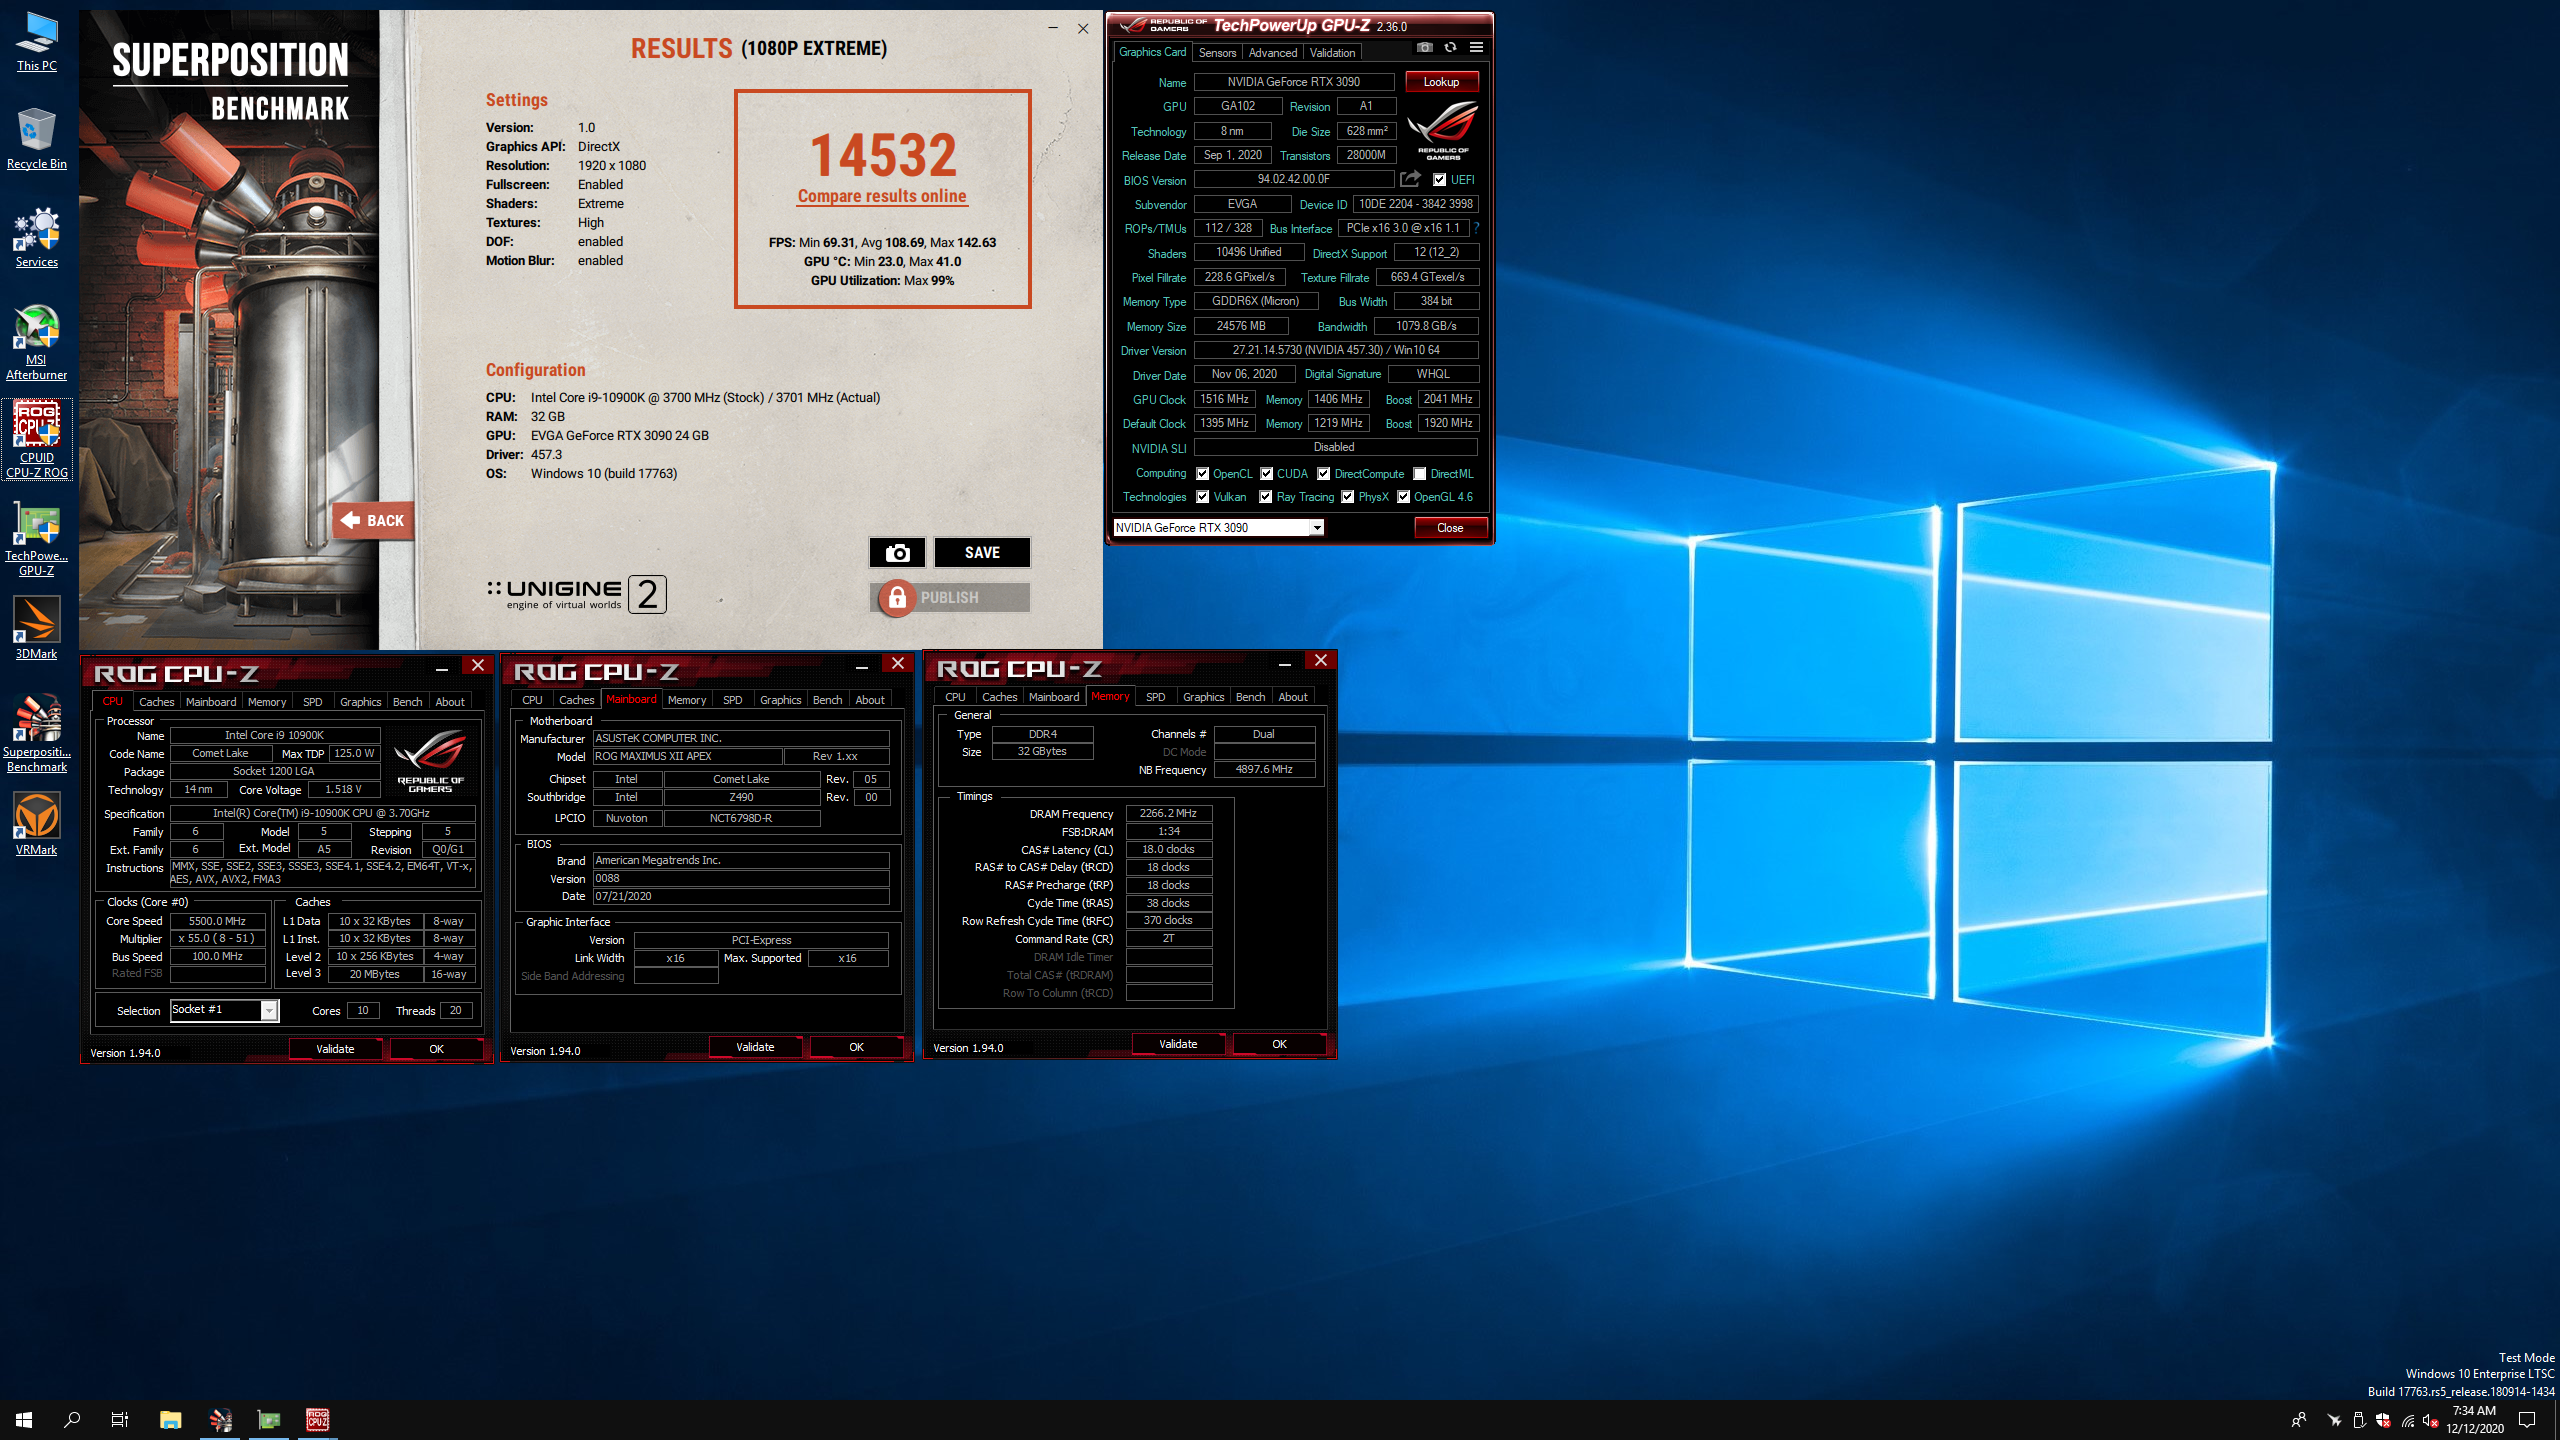The width and height of the screenshot is (2560, 1440).
Task: Click the GPU-Z screenshot camera icon
Action: tap(1424, 47)
